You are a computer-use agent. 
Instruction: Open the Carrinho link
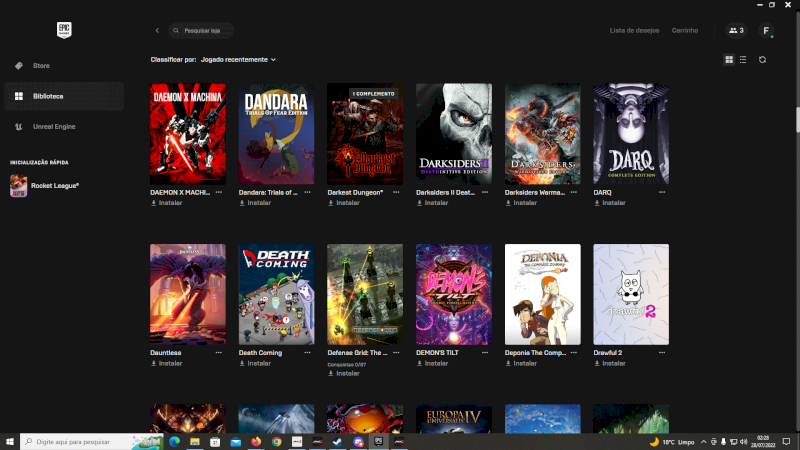pyautogui.click(x=685, y=31)
